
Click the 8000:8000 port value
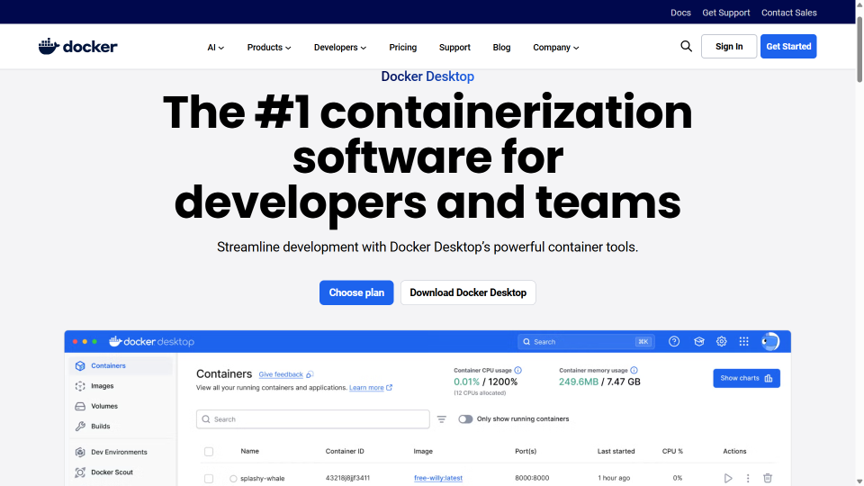pos(532,478)
